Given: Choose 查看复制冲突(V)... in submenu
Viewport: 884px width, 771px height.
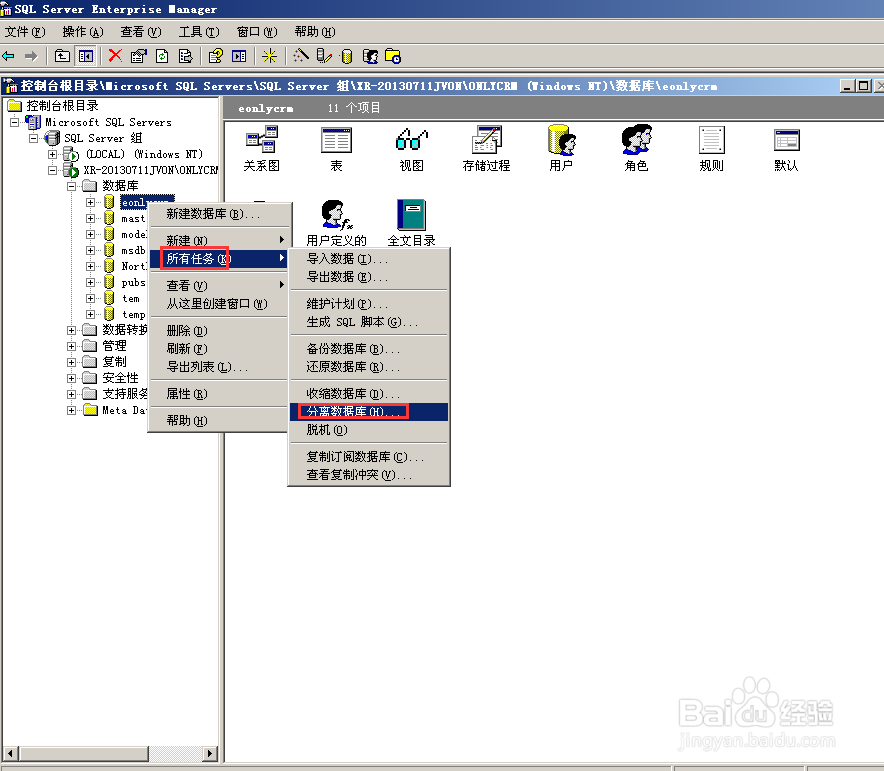Looking at the screenshot, I should [x=369, y=475].
